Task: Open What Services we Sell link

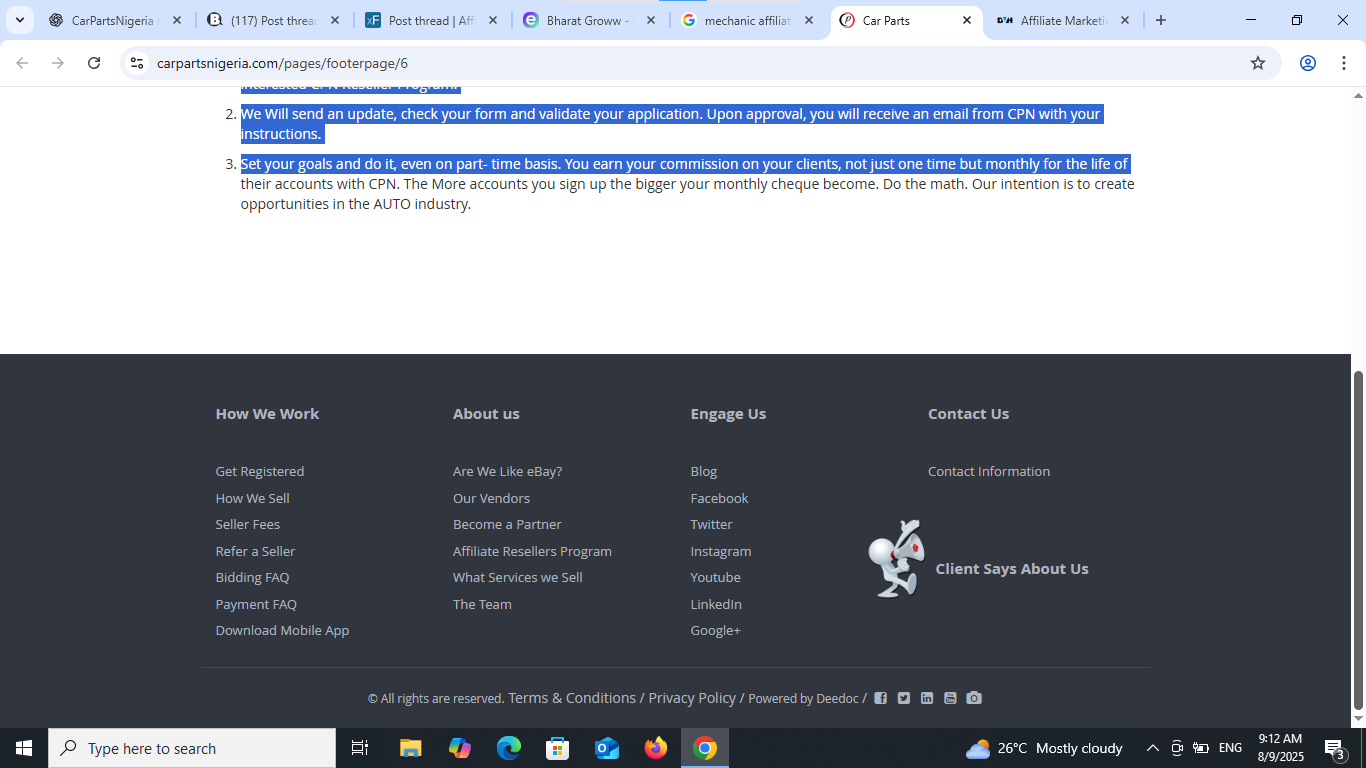Action: pos(517,577)
